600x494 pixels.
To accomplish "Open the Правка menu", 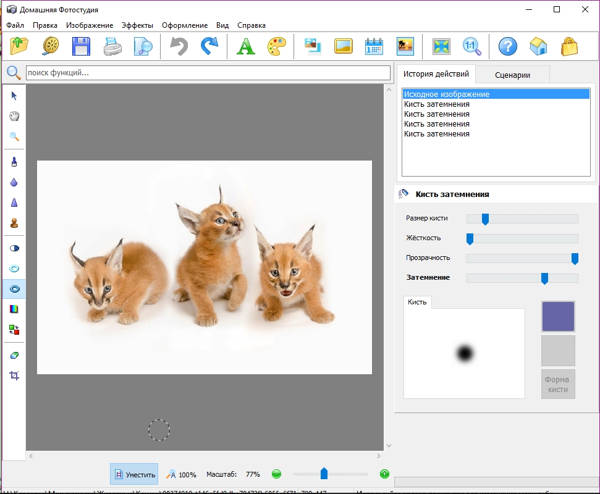I will [45, 25].
